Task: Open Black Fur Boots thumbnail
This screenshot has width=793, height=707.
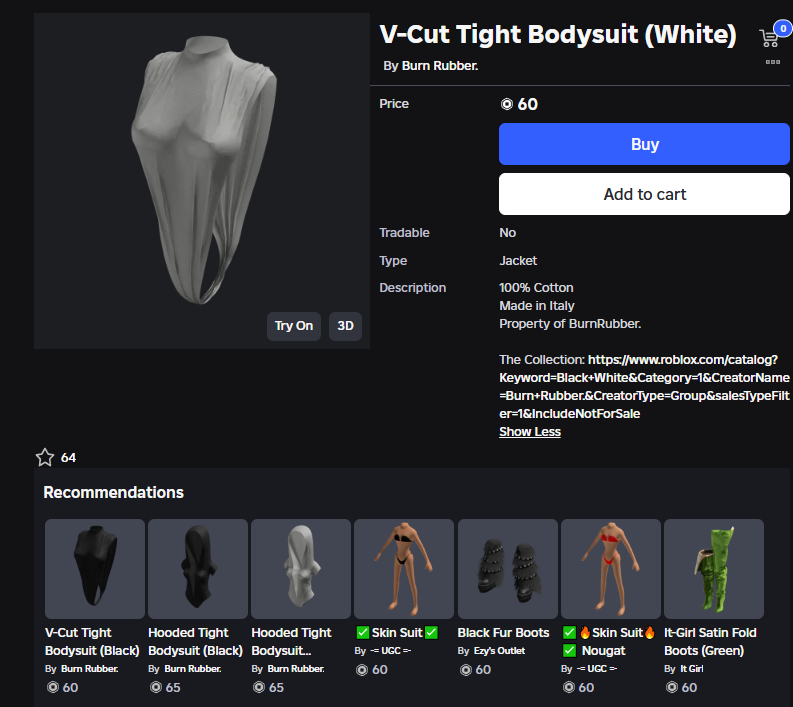Action: pos(508,568)
